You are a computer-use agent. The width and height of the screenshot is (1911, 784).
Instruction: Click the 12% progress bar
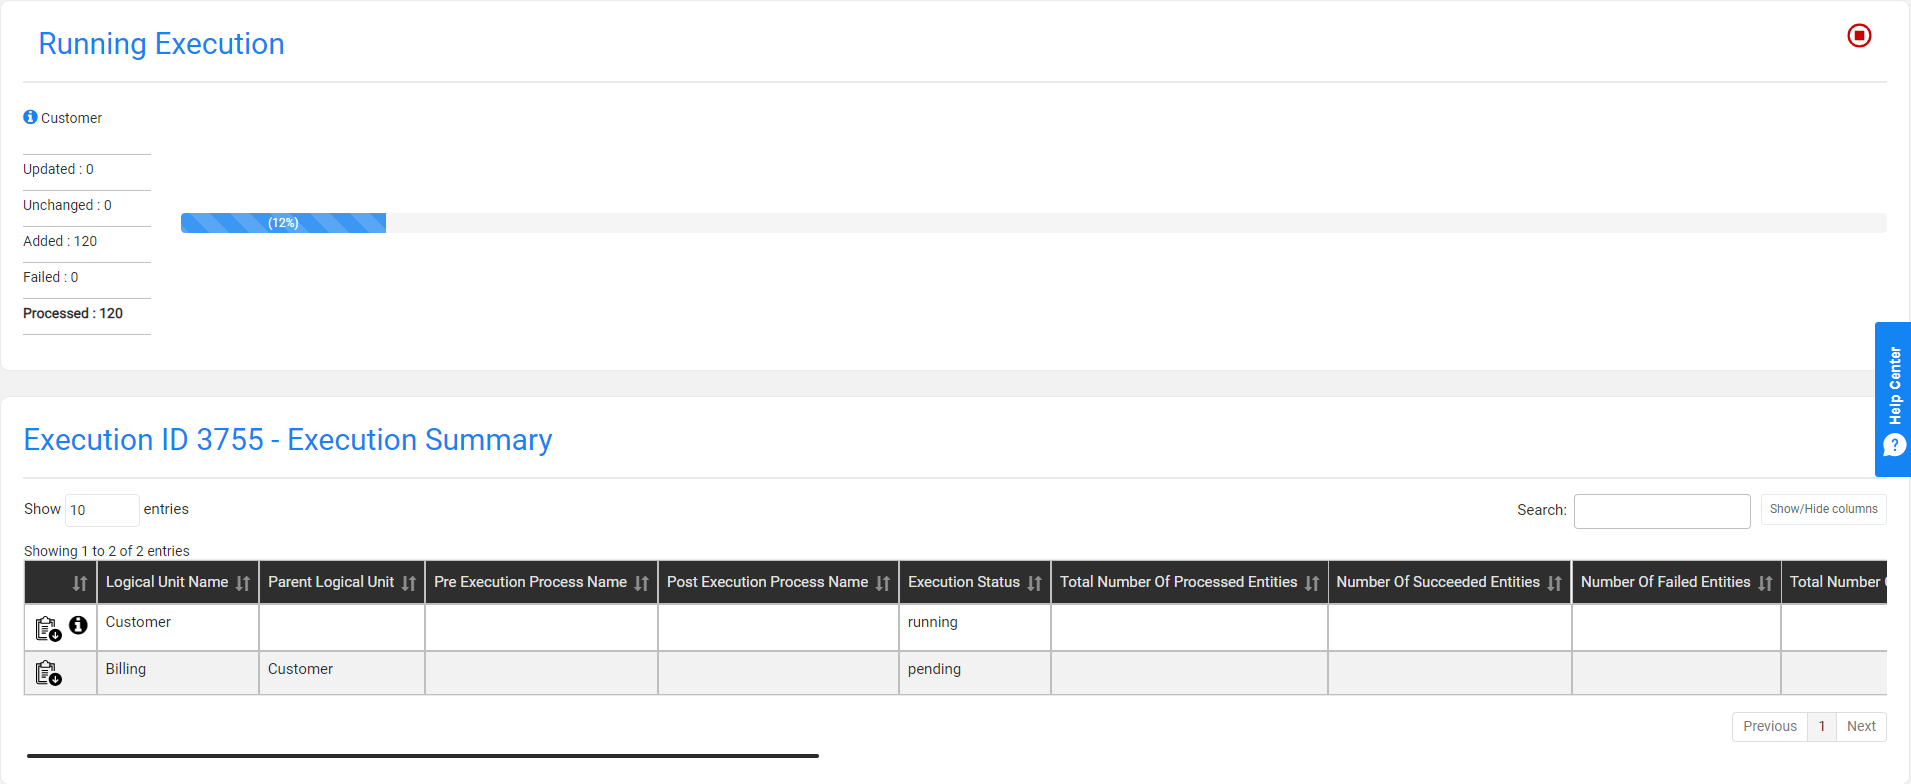[x=283, y=223]
